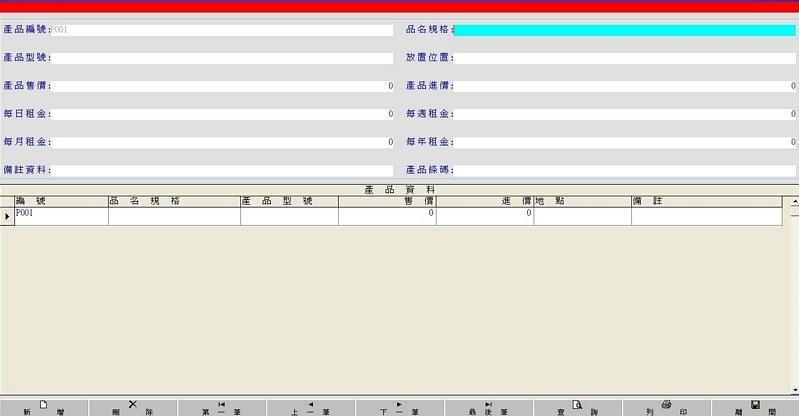The height and width of the screenshot is (416, 799).
Task: Click the 編號 column header in grid
Action: [x=60, y=201]
